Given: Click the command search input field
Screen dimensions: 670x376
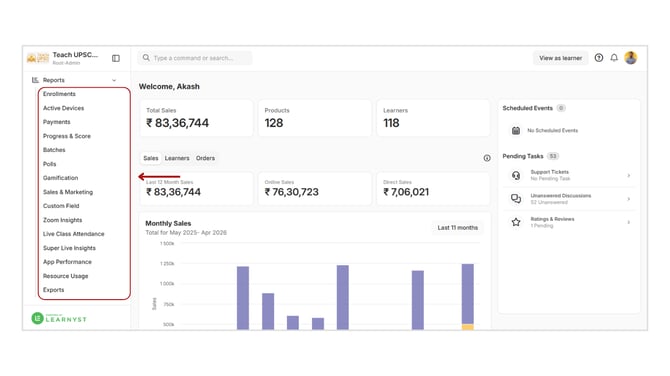Looking at the screenshot, I should [195, 58].
